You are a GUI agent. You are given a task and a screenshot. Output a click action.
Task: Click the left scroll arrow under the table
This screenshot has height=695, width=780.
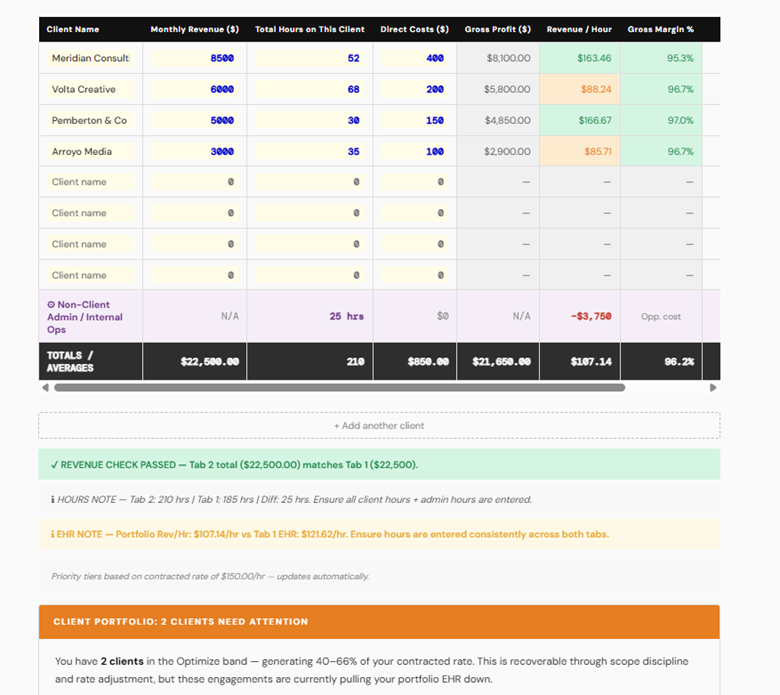[45, 387]
